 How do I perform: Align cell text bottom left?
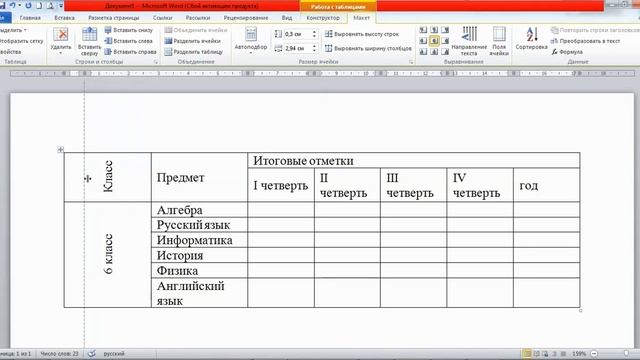point(423,52)
